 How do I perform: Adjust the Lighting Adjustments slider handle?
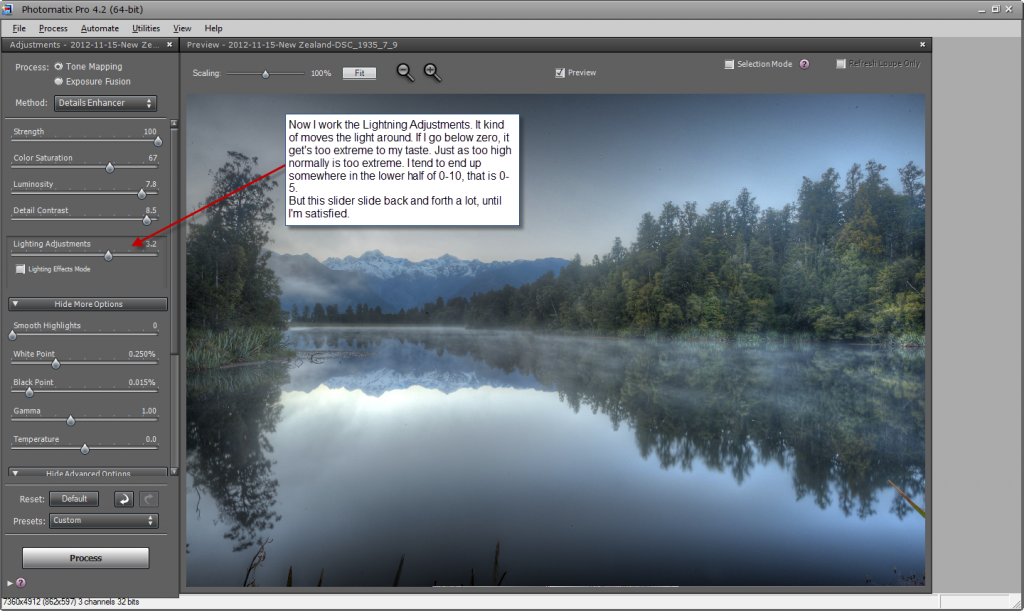pyautogui.click(x=108, y=256)
